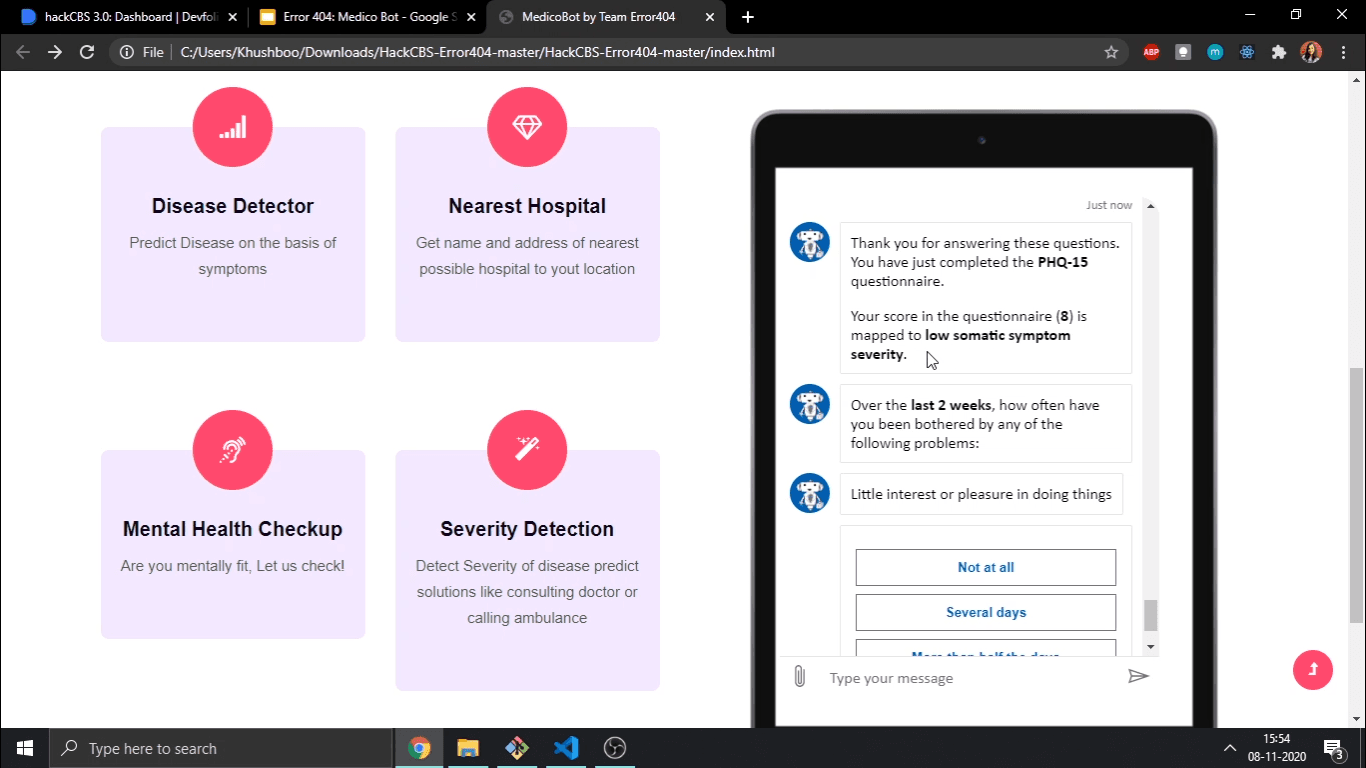Show hidden system tray icons

[1230, 748]
